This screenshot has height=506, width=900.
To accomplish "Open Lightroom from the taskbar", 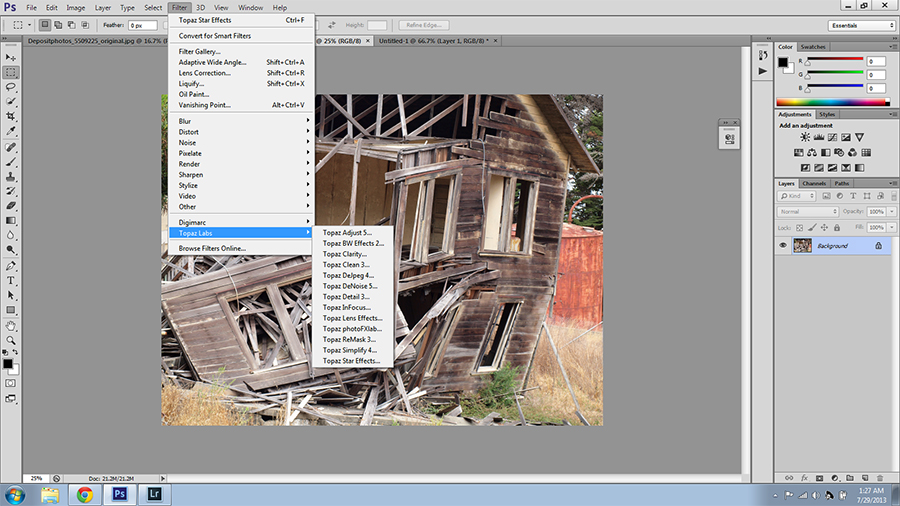I will pyautogui.click(x=155, y=494).
